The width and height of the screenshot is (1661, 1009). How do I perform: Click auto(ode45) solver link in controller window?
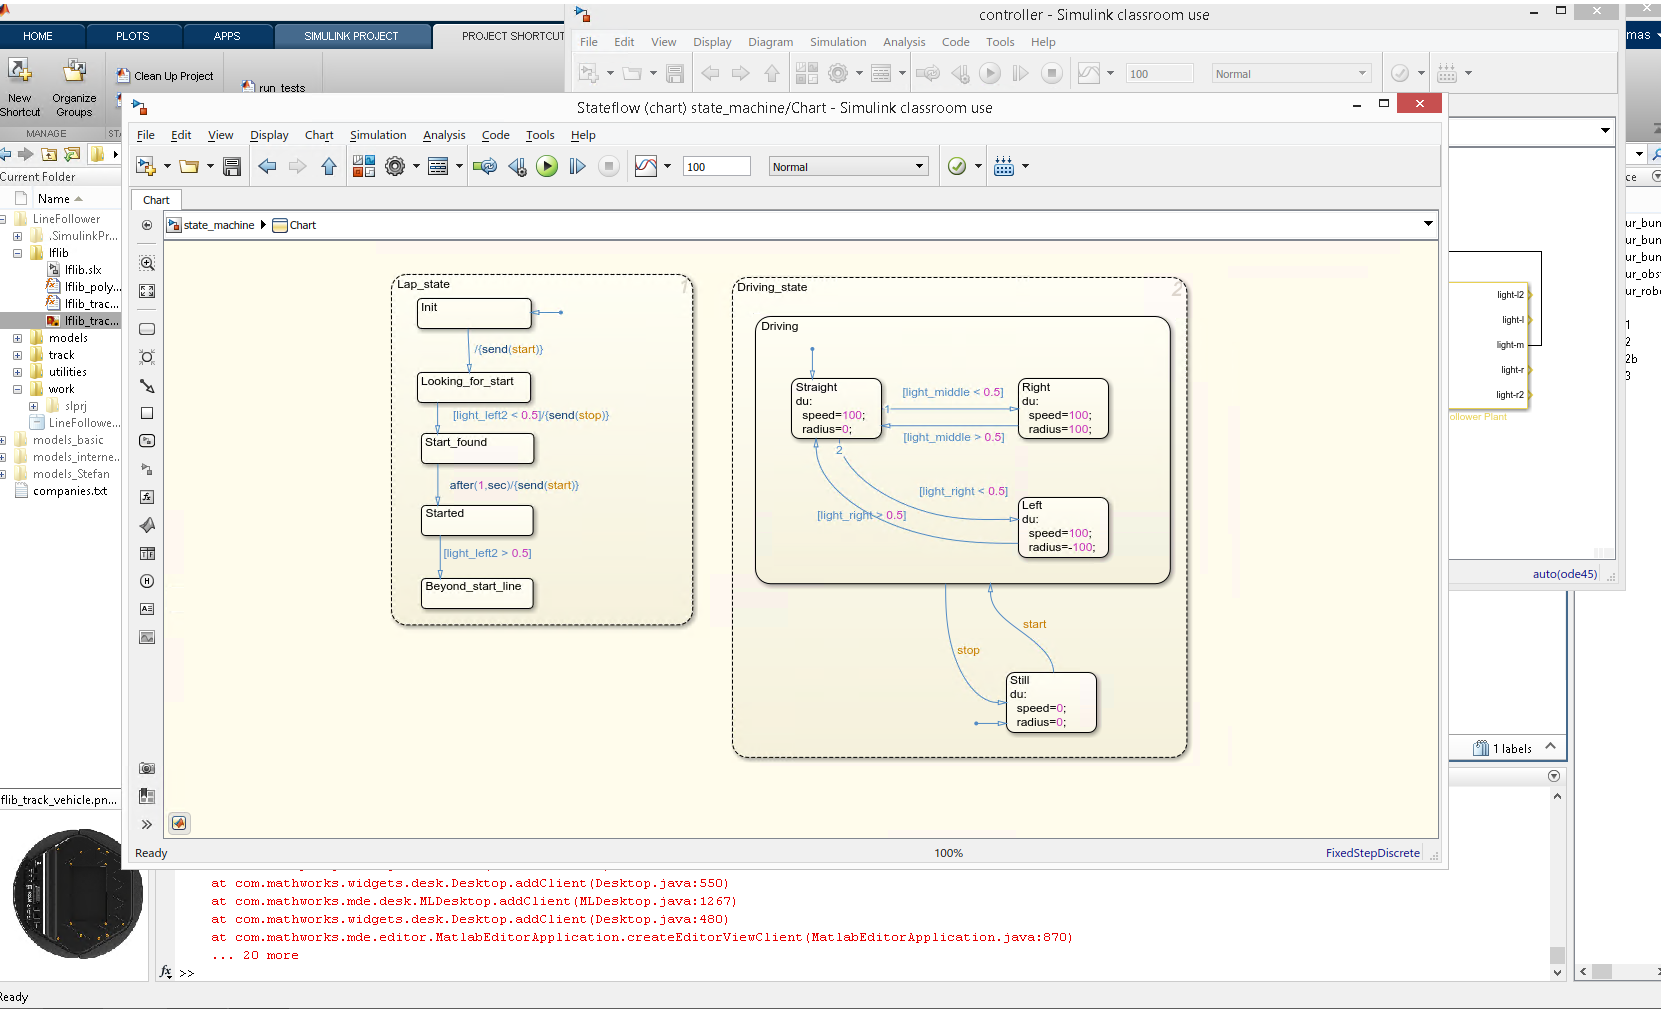[1565, 574]
